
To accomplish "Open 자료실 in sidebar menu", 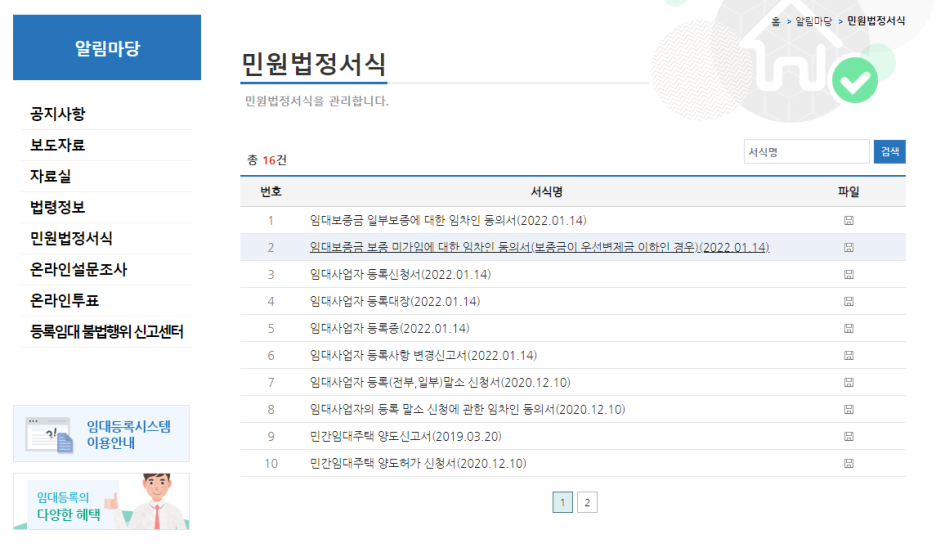I will click(x=51, y=176).
